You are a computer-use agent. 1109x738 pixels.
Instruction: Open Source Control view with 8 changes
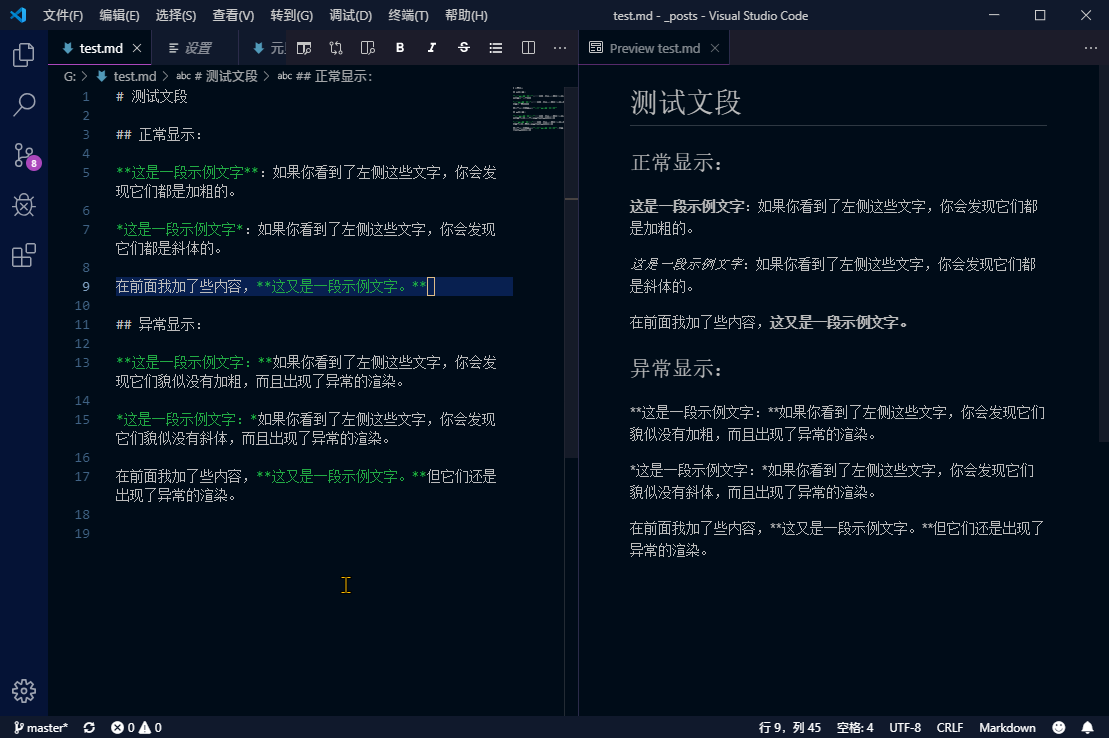coord(25,156)
